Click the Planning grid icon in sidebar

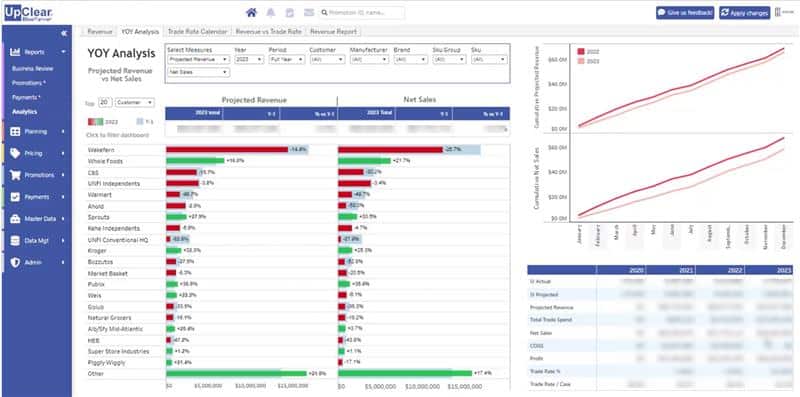point(15,132)
